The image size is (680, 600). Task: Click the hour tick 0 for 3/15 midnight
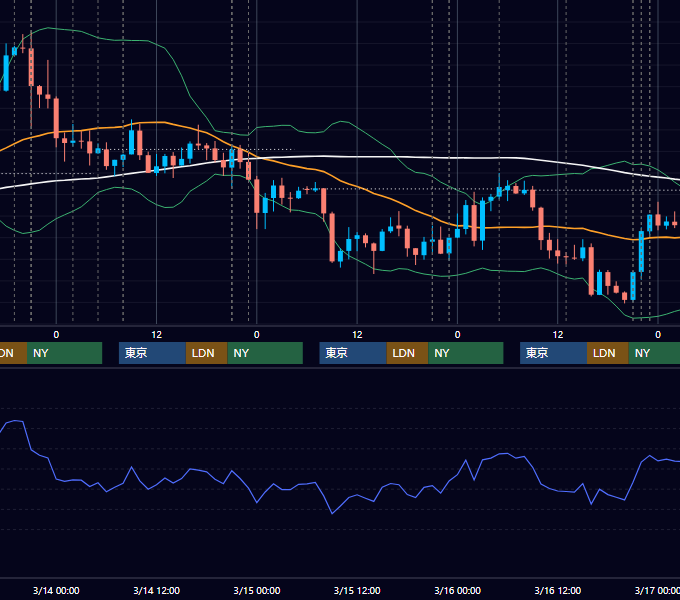tap(257, 335)
